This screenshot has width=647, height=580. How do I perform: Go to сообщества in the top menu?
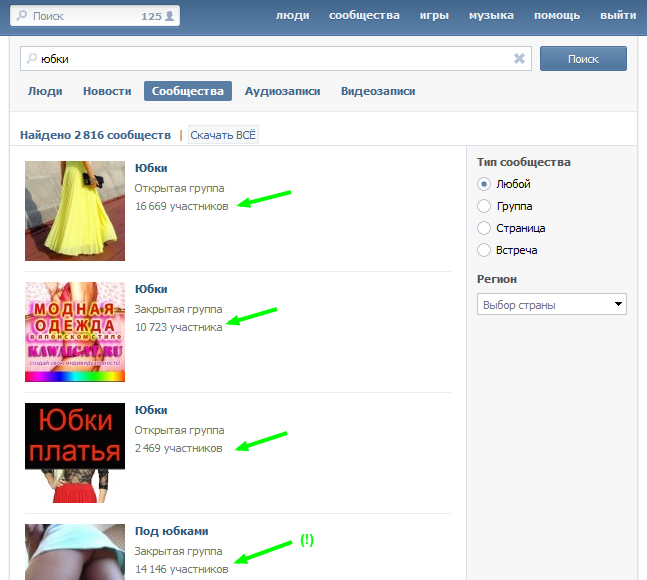364,16
